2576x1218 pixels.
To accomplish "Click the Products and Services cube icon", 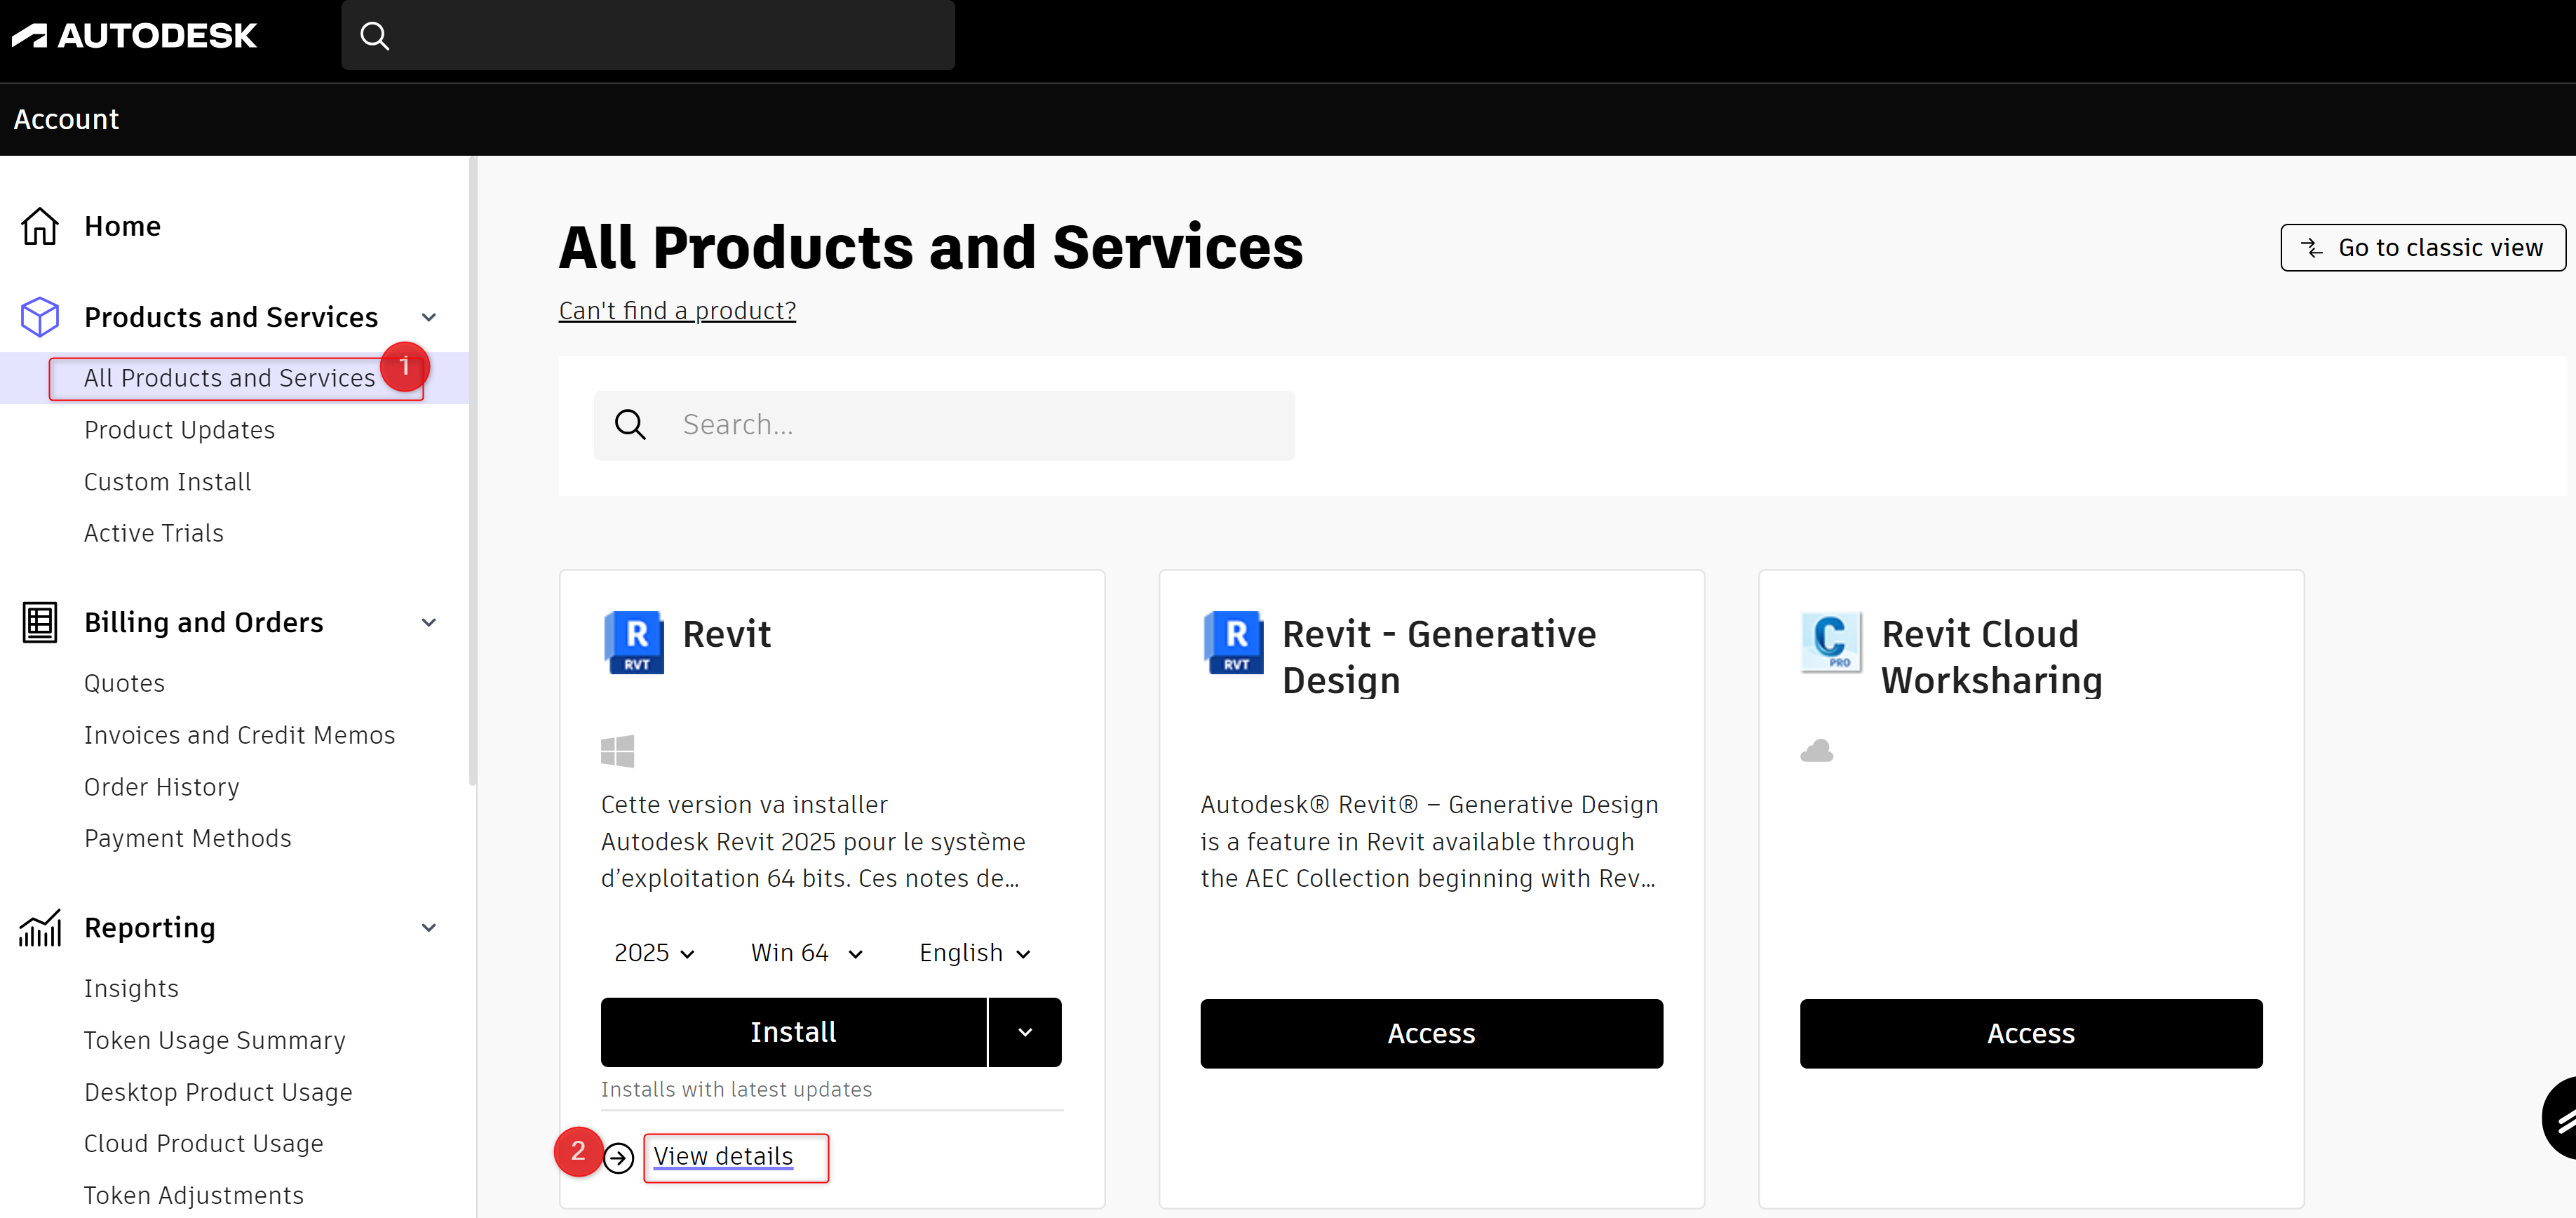I will tap(40, 317).
